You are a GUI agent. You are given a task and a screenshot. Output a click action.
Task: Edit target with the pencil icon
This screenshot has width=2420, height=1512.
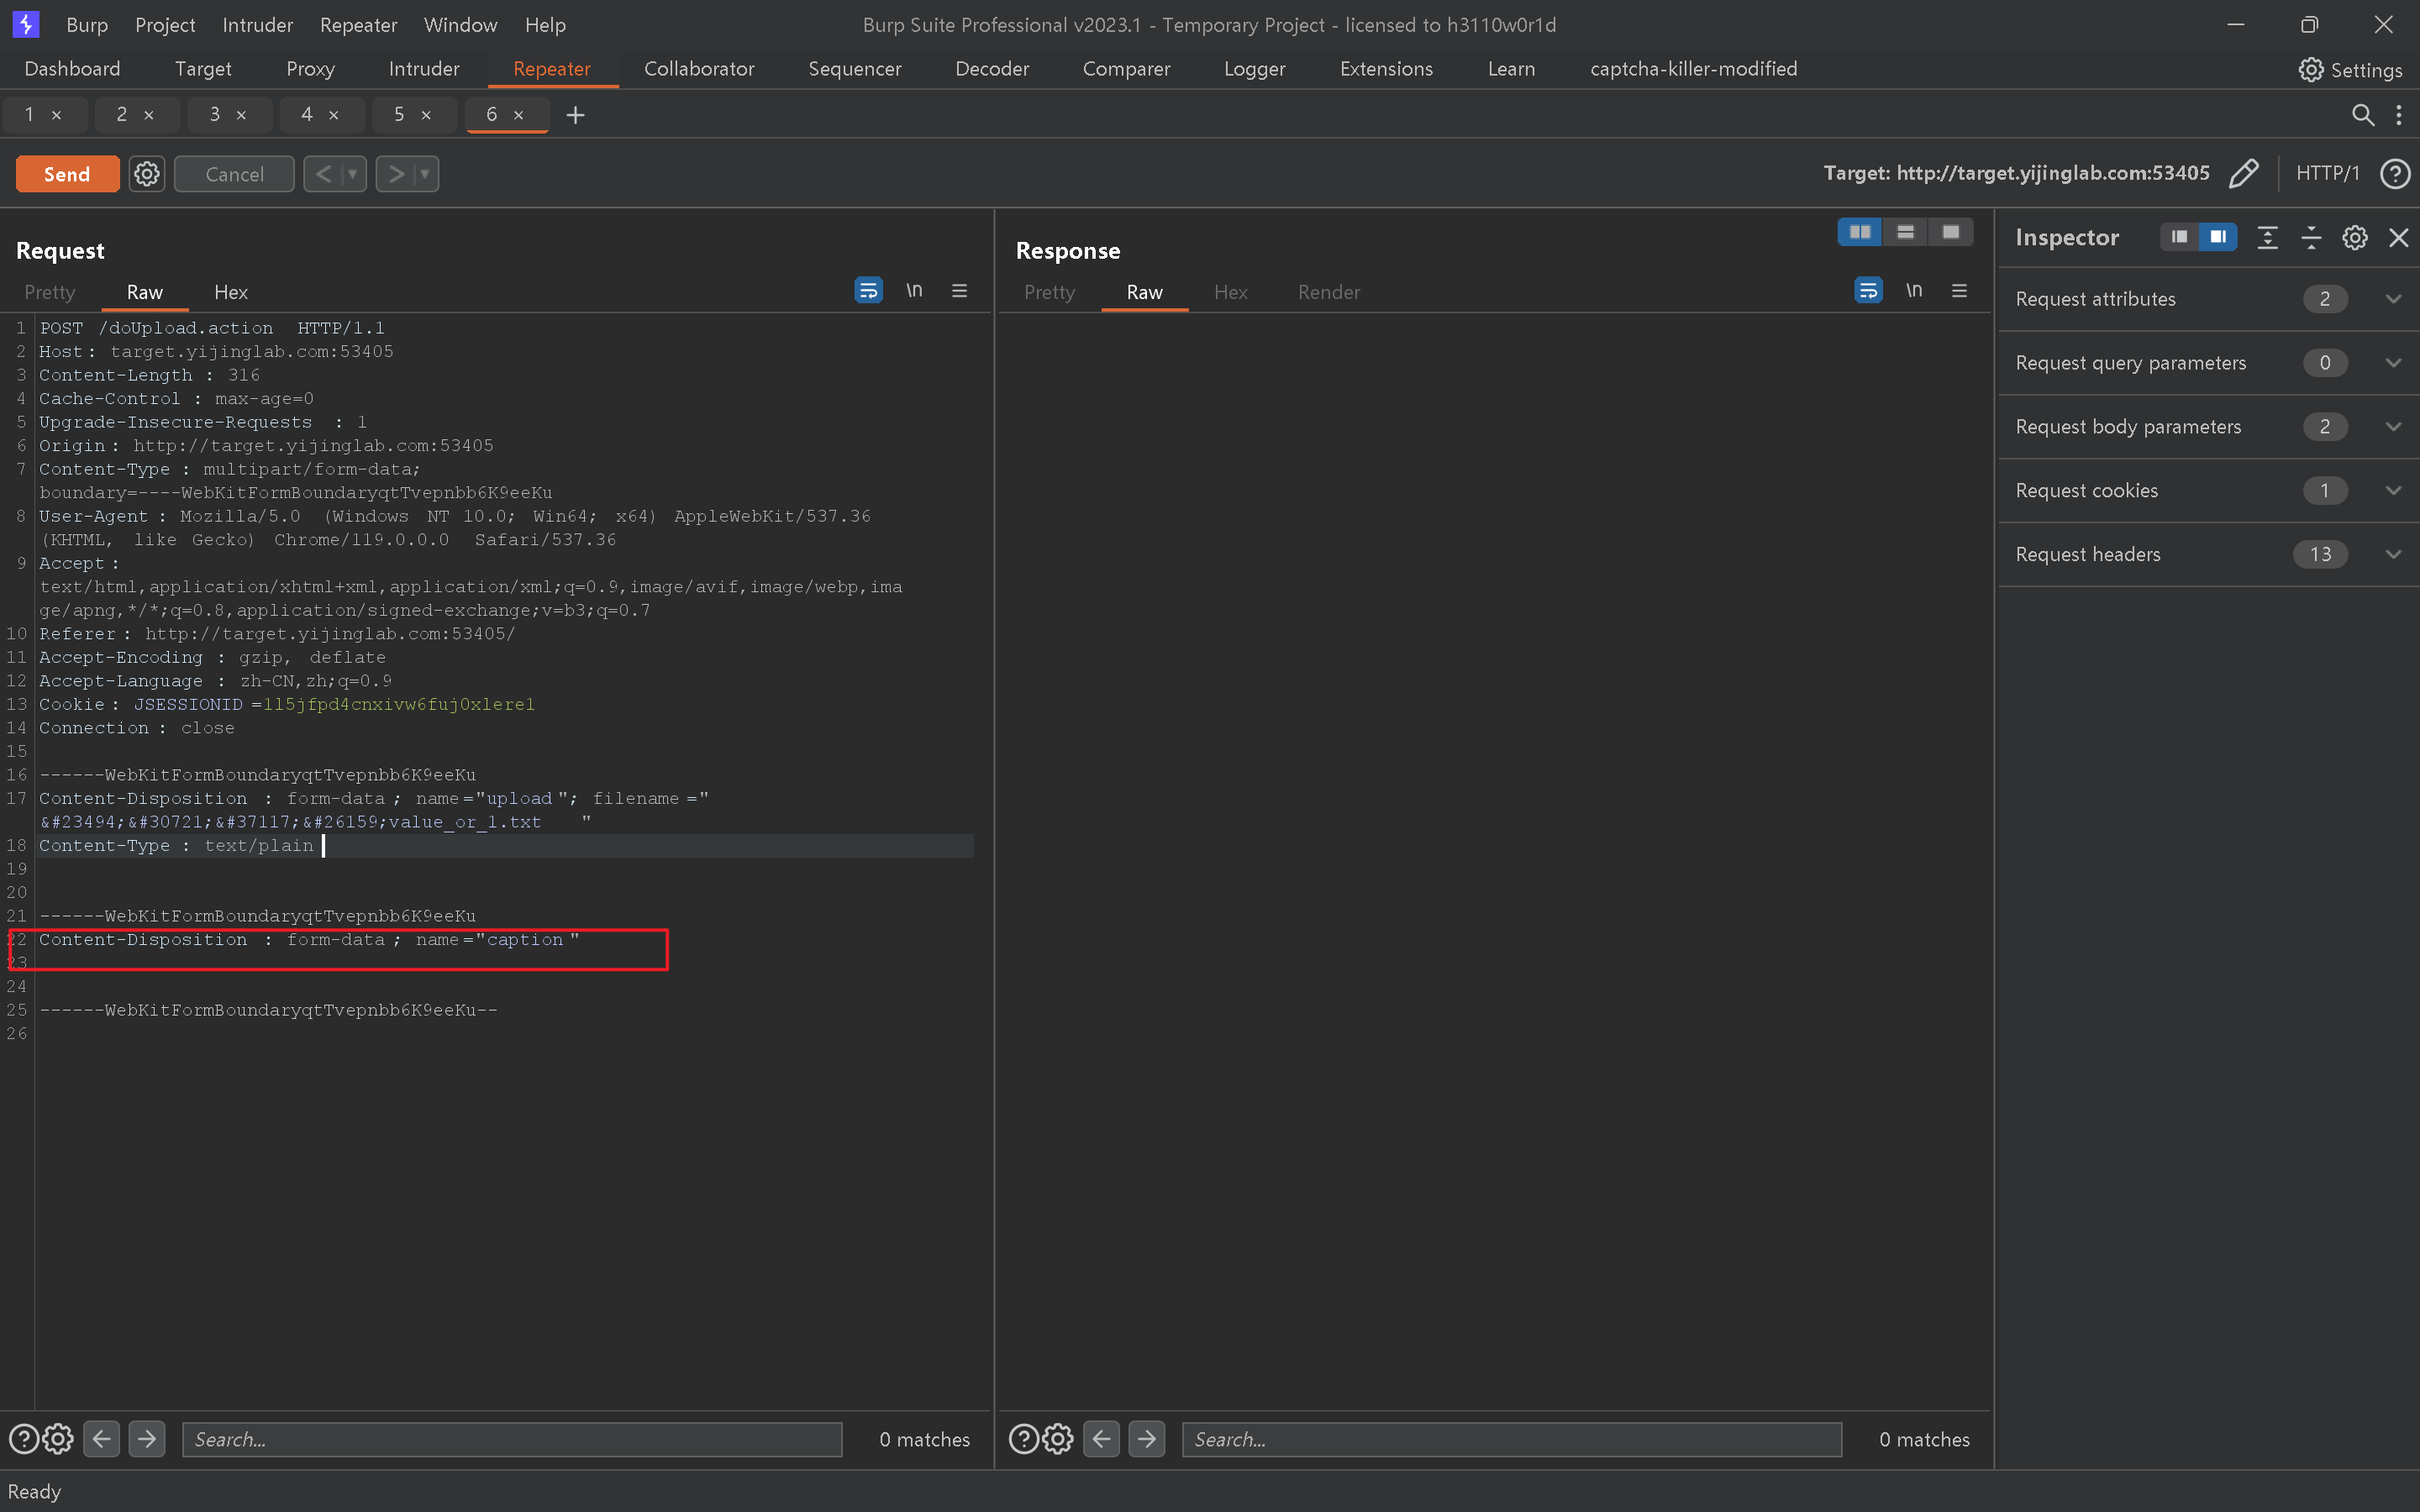point(2243,173)
